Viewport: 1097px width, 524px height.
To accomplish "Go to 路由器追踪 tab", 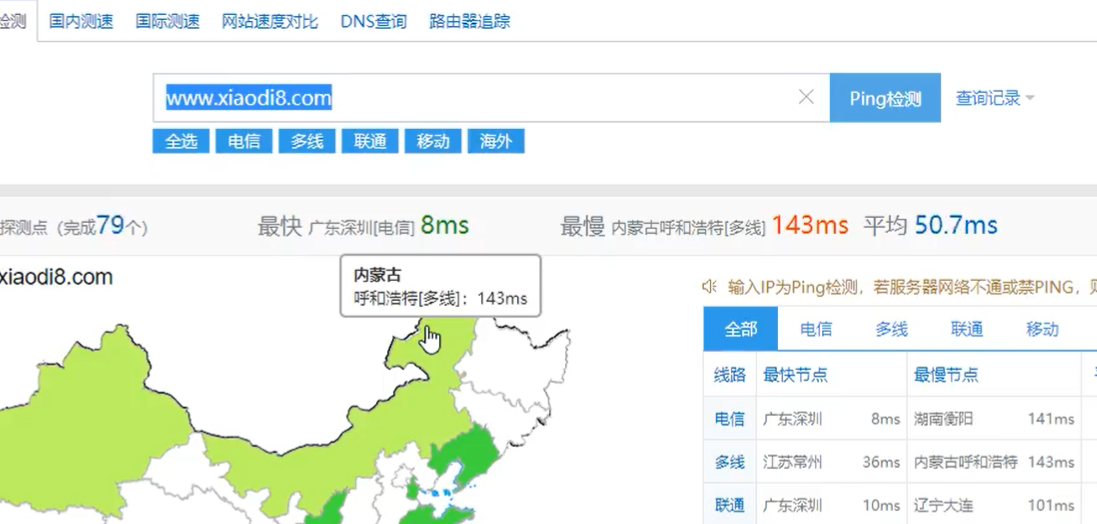I will 469,21.
